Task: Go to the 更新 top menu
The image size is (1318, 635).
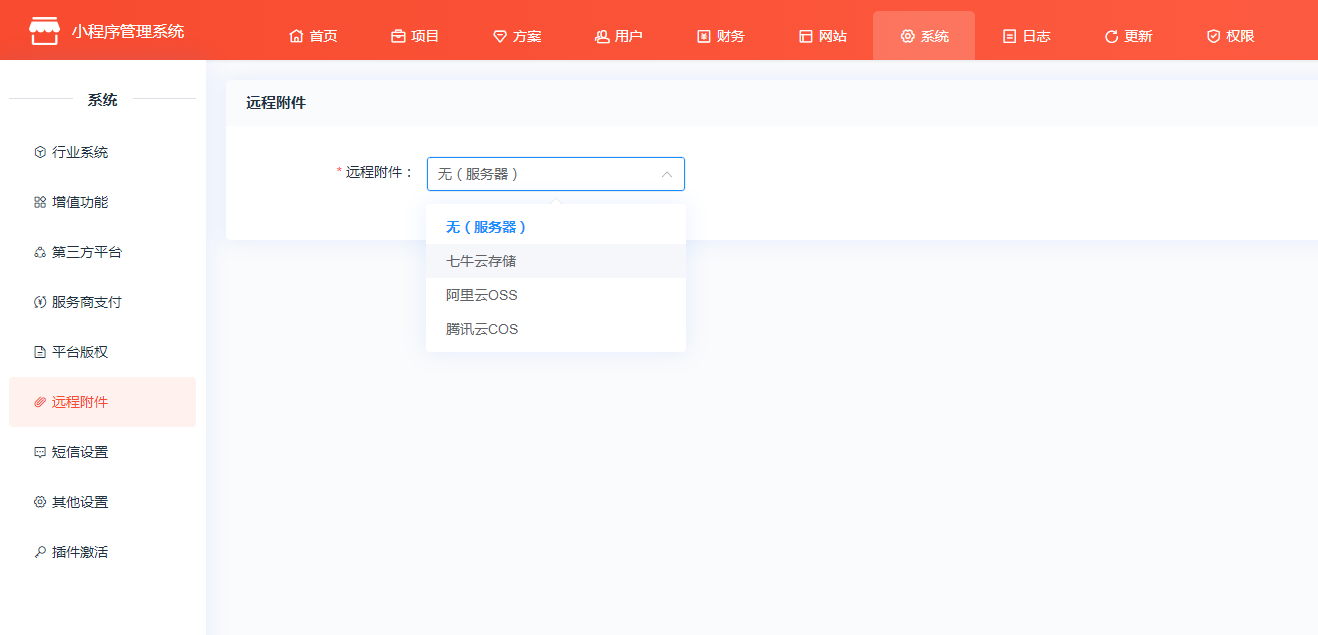Action: click(x=1128, y=36)
